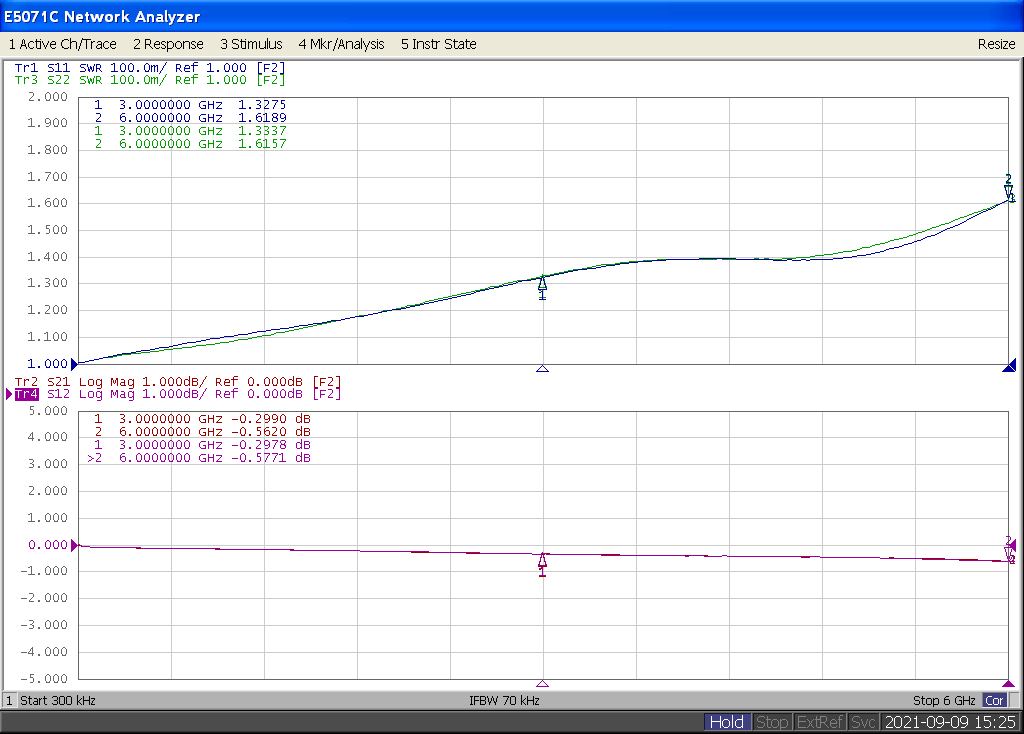The image size is (1024, 734).
Task: Click the Resize button
Action: (x=996, y=44)
